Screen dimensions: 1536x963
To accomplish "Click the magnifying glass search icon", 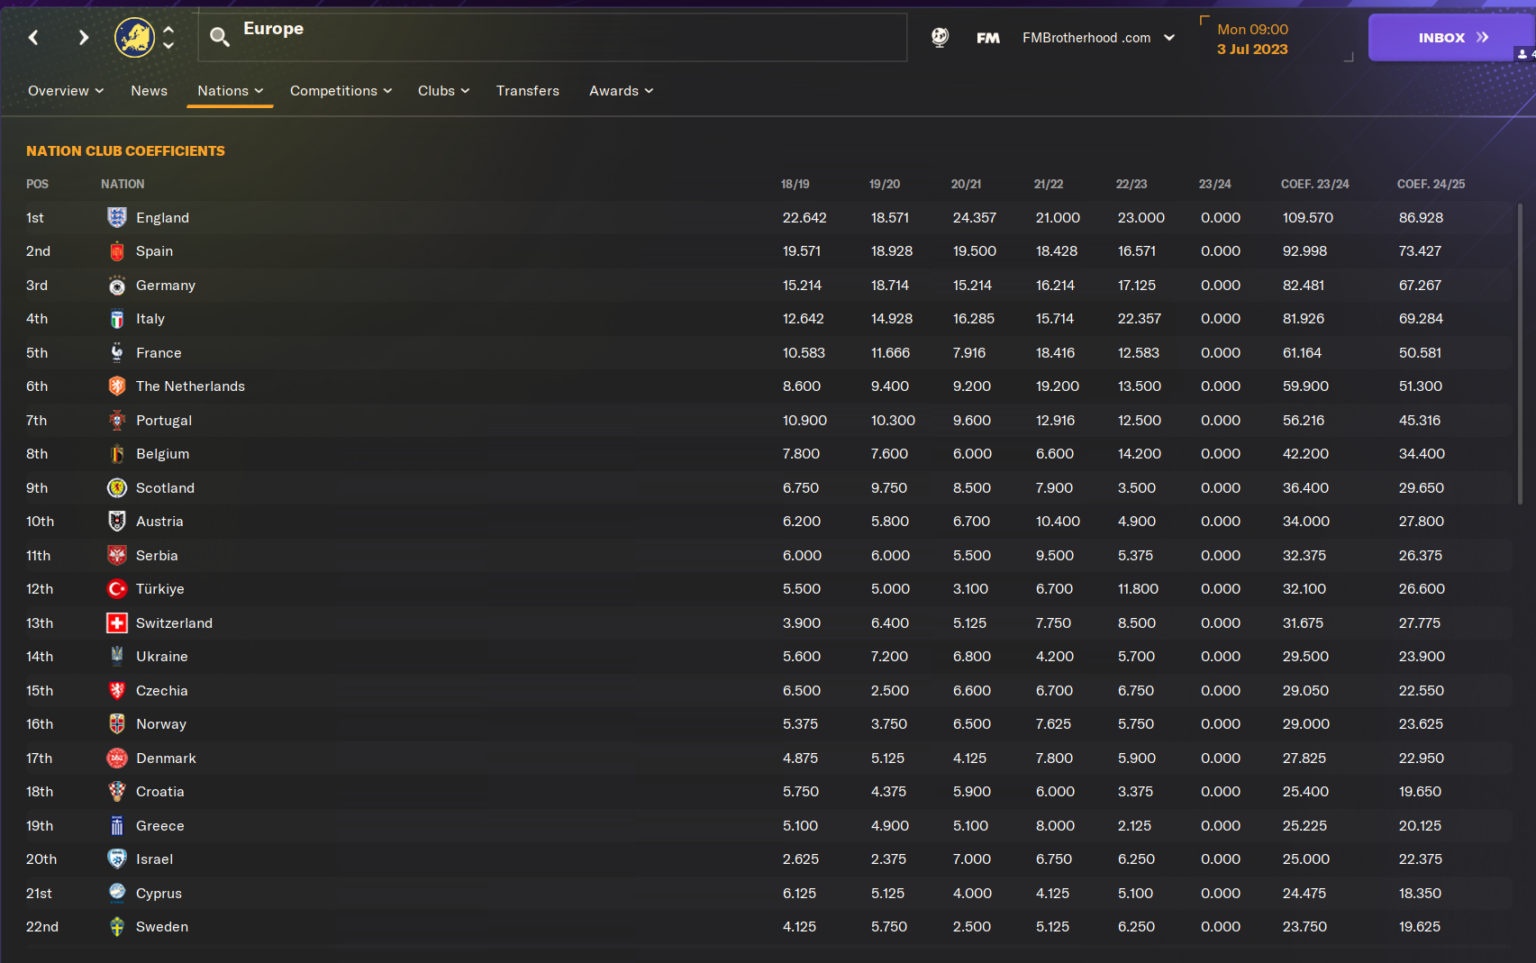I will [219, 37].
